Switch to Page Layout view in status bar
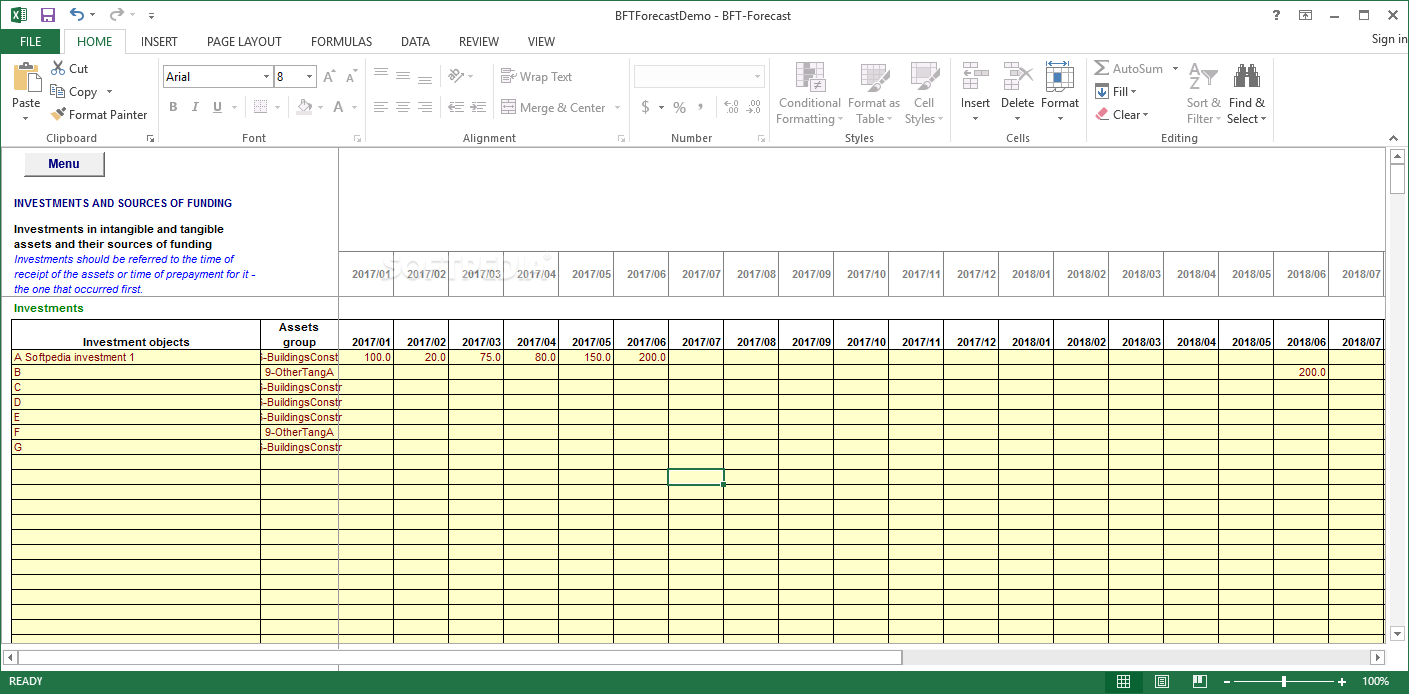Screen dimensions: 1409x694 1162,682
